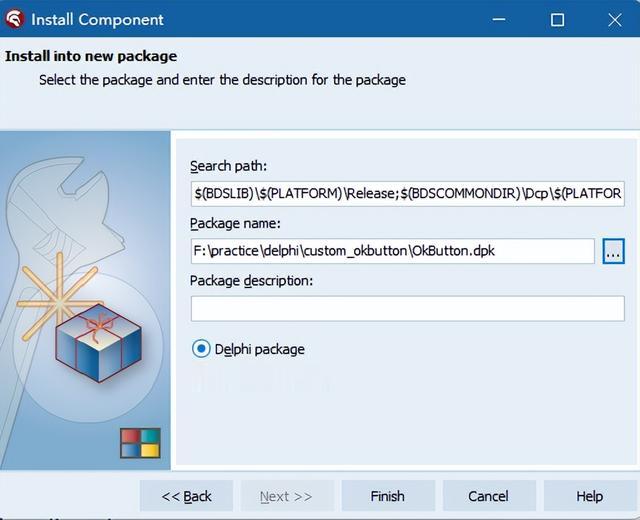This screenshot has height=520, width=640.
Task: Cancel the component installation
Action: point(489,496)
